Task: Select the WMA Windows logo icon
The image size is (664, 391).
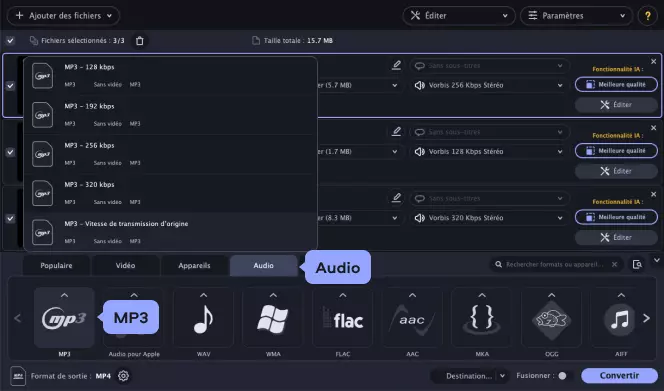Action: pyautogui.click(x=273, y=319)
